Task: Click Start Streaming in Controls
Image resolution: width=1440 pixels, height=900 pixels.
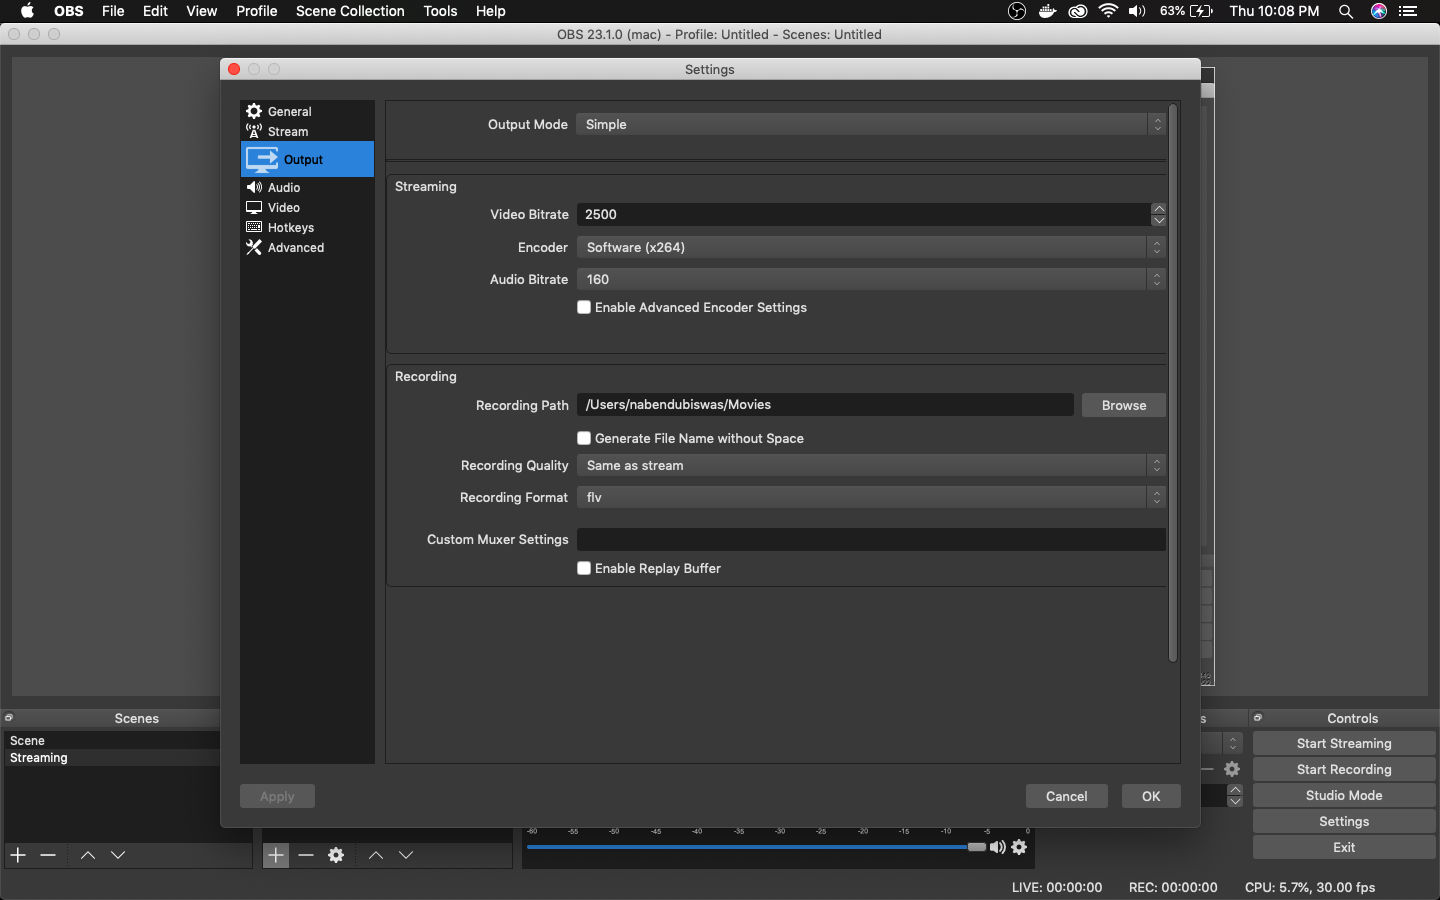Action: (x=1344, y=743)
